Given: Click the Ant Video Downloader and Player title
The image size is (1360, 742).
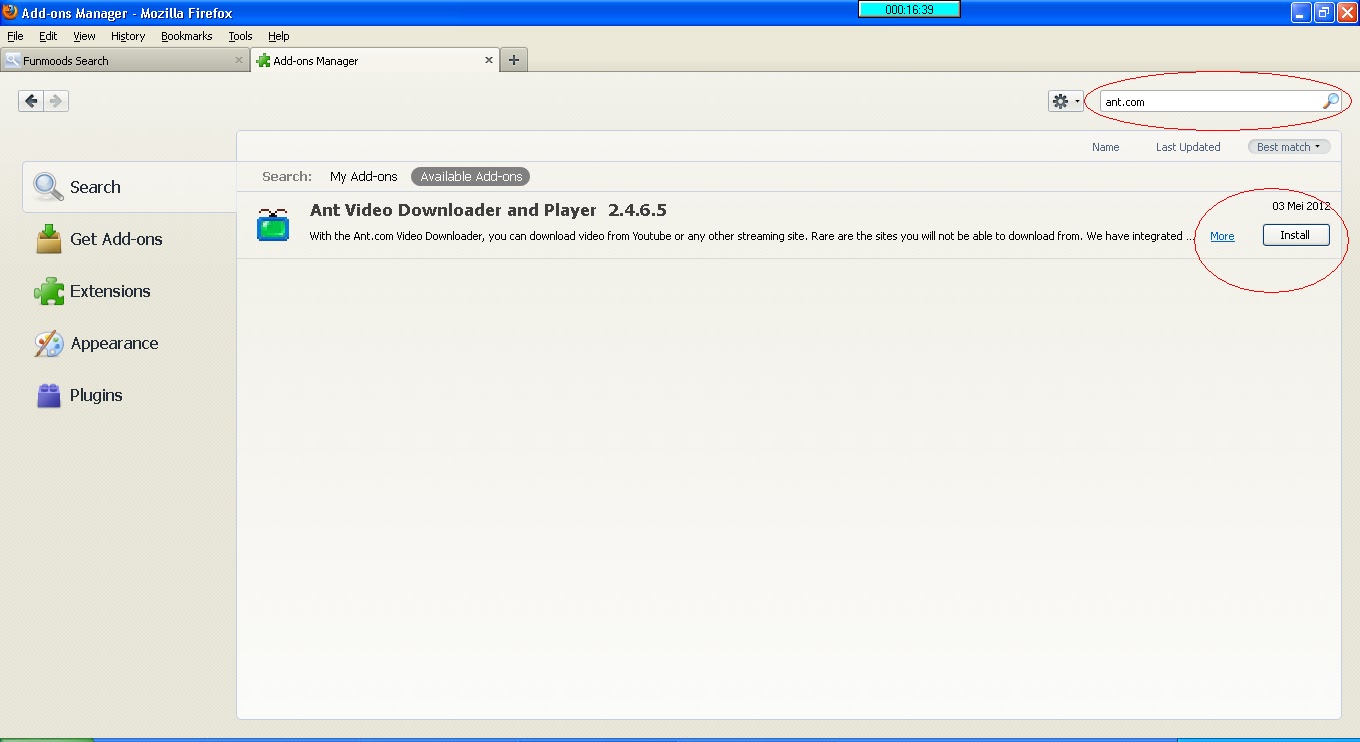Looking at the screenshot, I should [488, 210].
